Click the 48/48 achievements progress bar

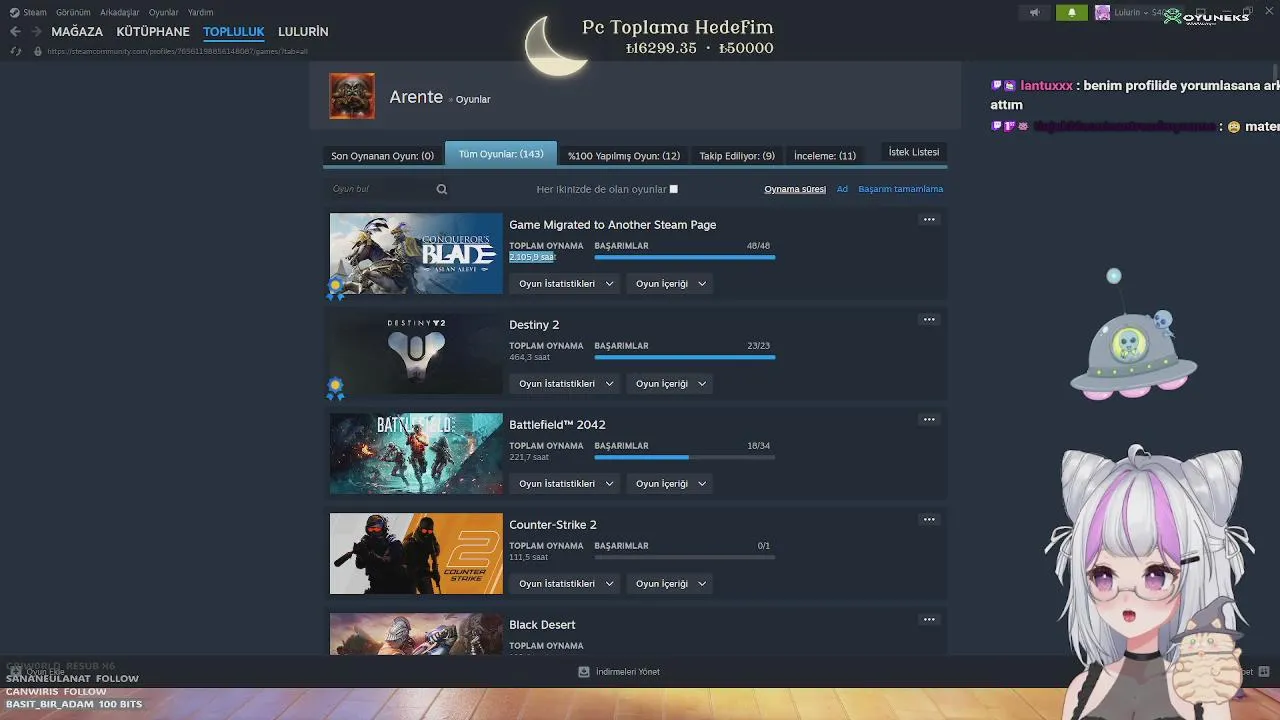[685, 257]
